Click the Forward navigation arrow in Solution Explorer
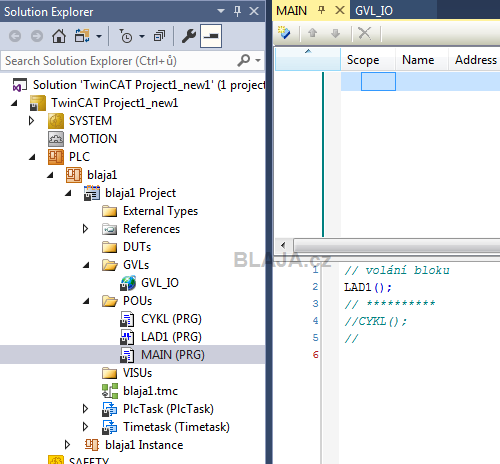This screenshot has width=500, height=464. click(x=37, y=36)
